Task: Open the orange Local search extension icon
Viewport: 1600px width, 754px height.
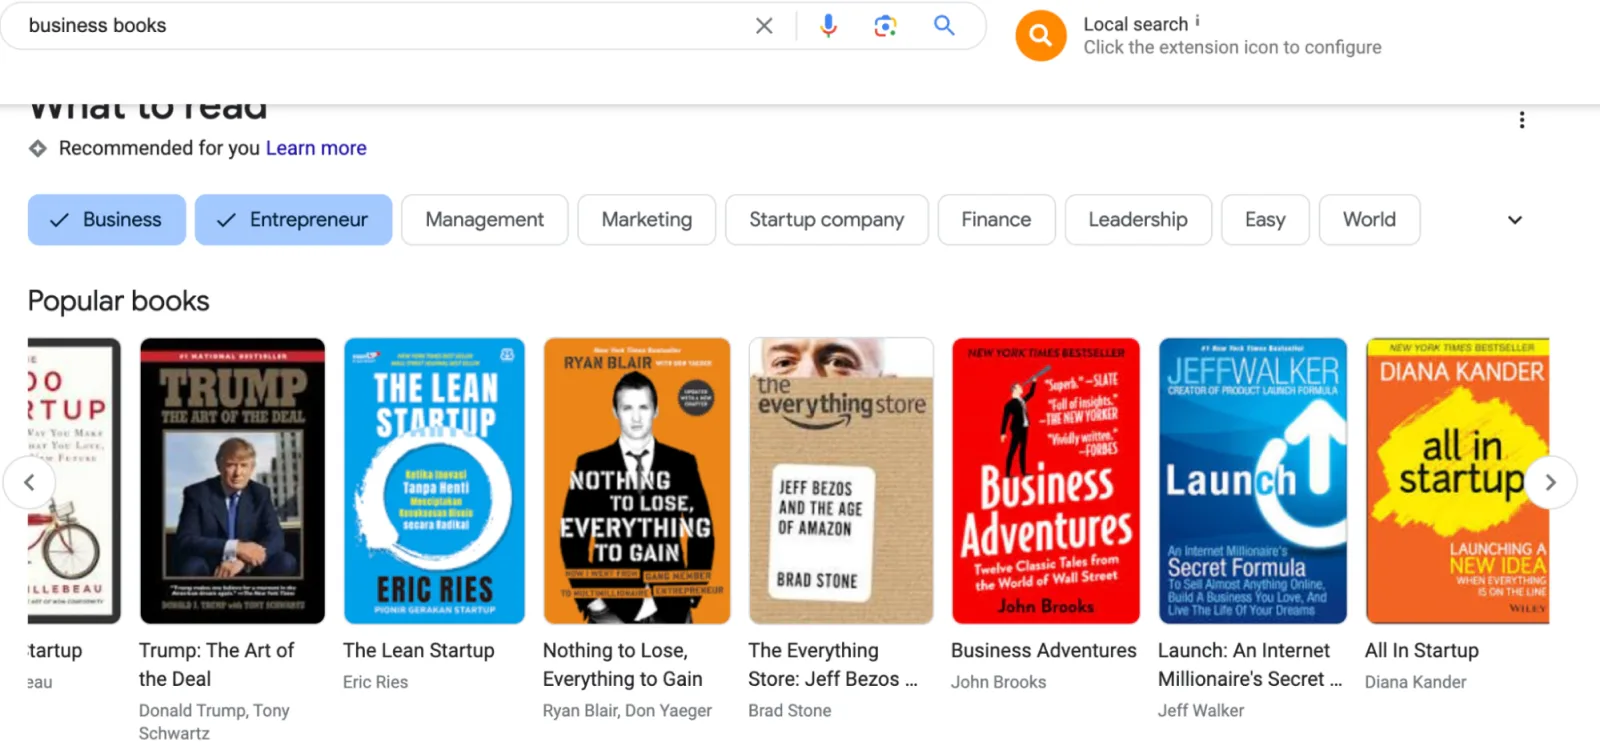Action: tap(1040, 36)
